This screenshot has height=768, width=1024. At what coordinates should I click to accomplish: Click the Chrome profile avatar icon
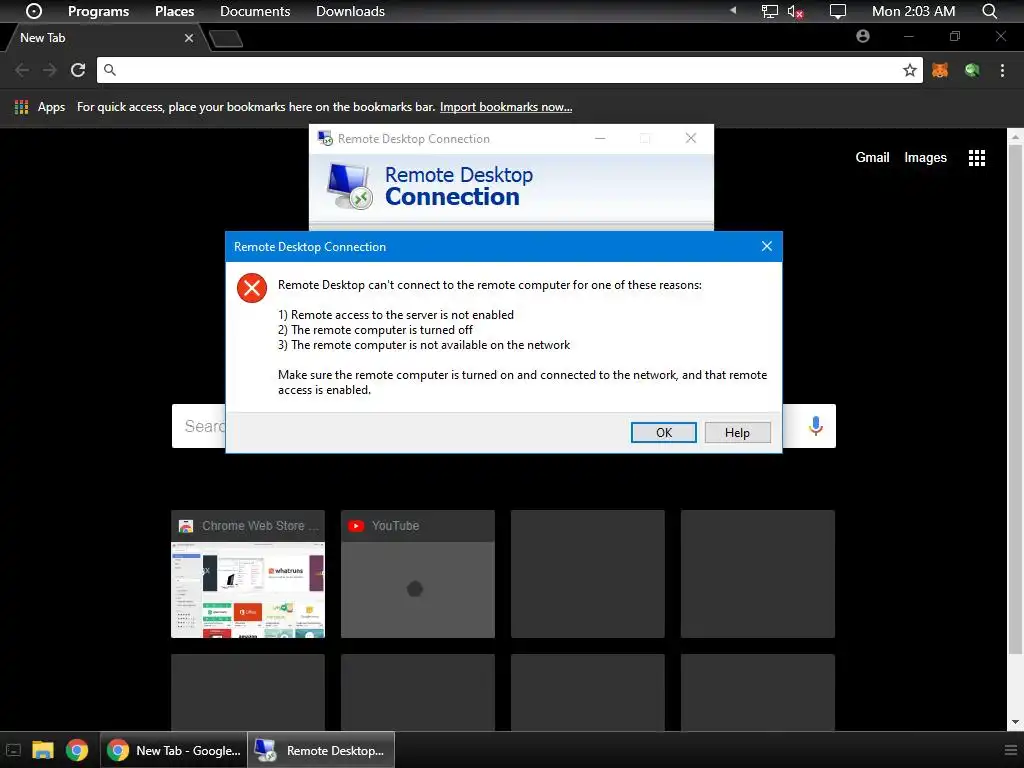pos(863,37)
